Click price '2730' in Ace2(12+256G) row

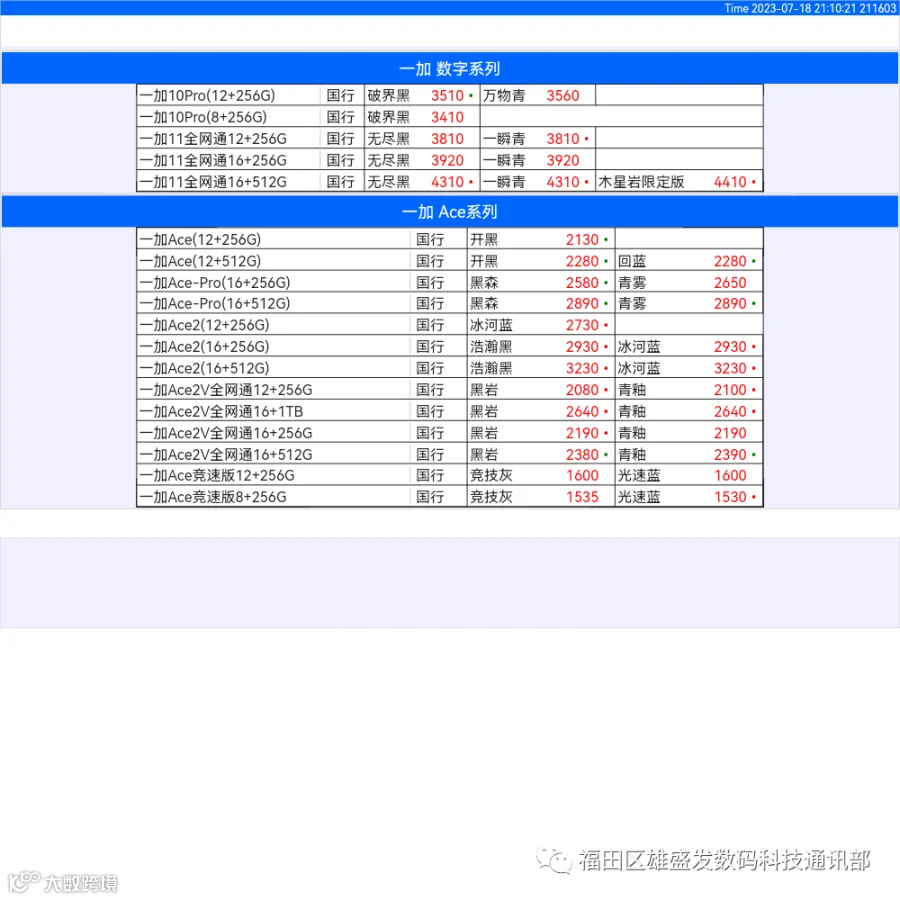point(582,325)
